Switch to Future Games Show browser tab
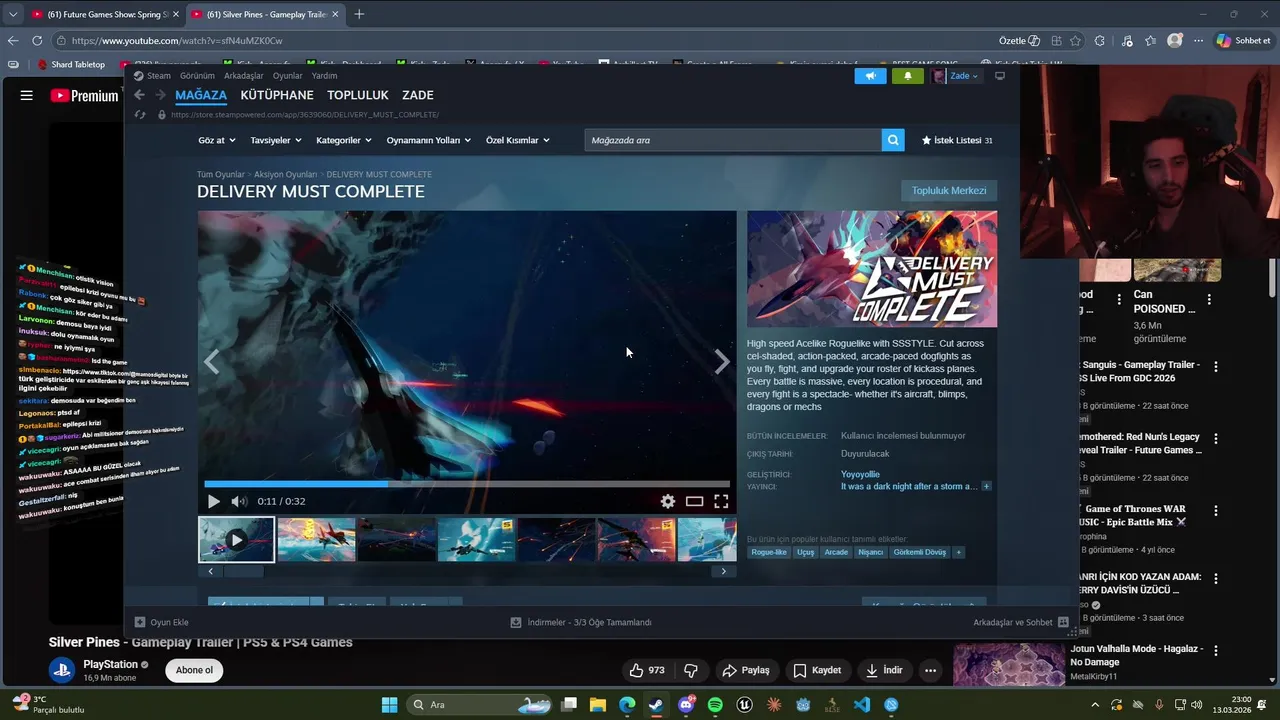 pyautogui.click(x=105, y=14)
